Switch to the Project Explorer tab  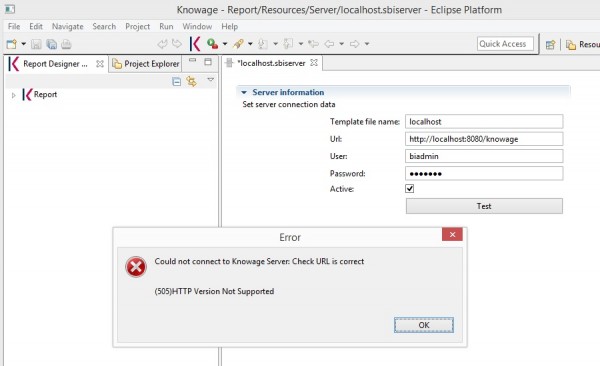146,64
